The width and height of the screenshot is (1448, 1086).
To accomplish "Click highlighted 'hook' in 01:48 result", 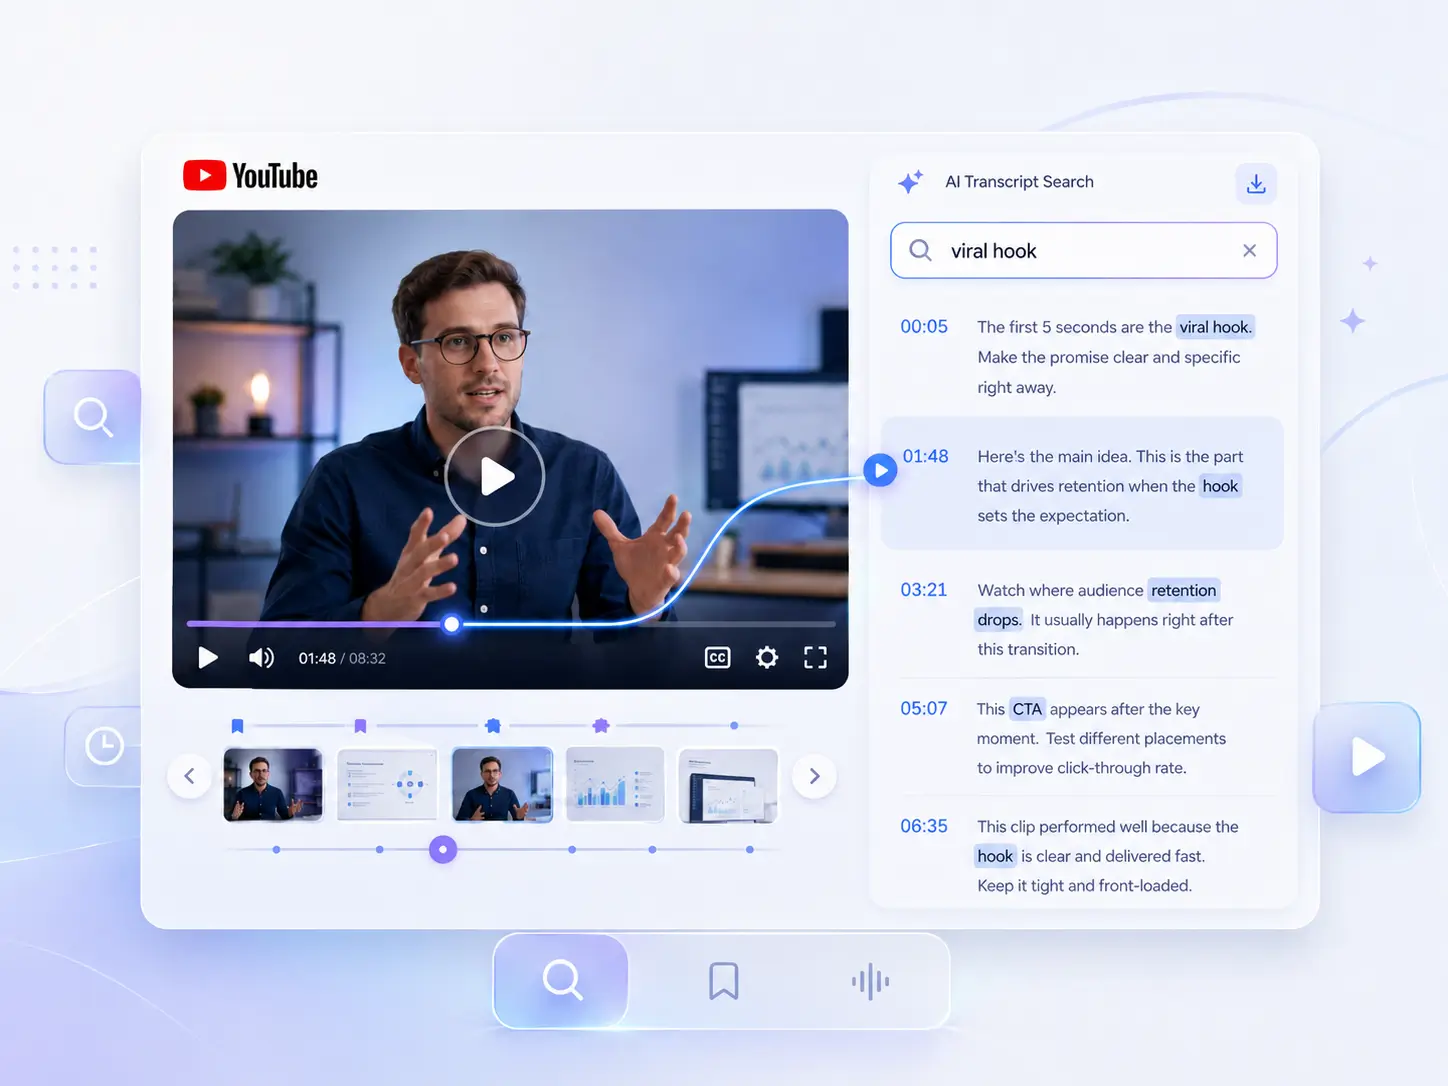I will click(1220, 486).
